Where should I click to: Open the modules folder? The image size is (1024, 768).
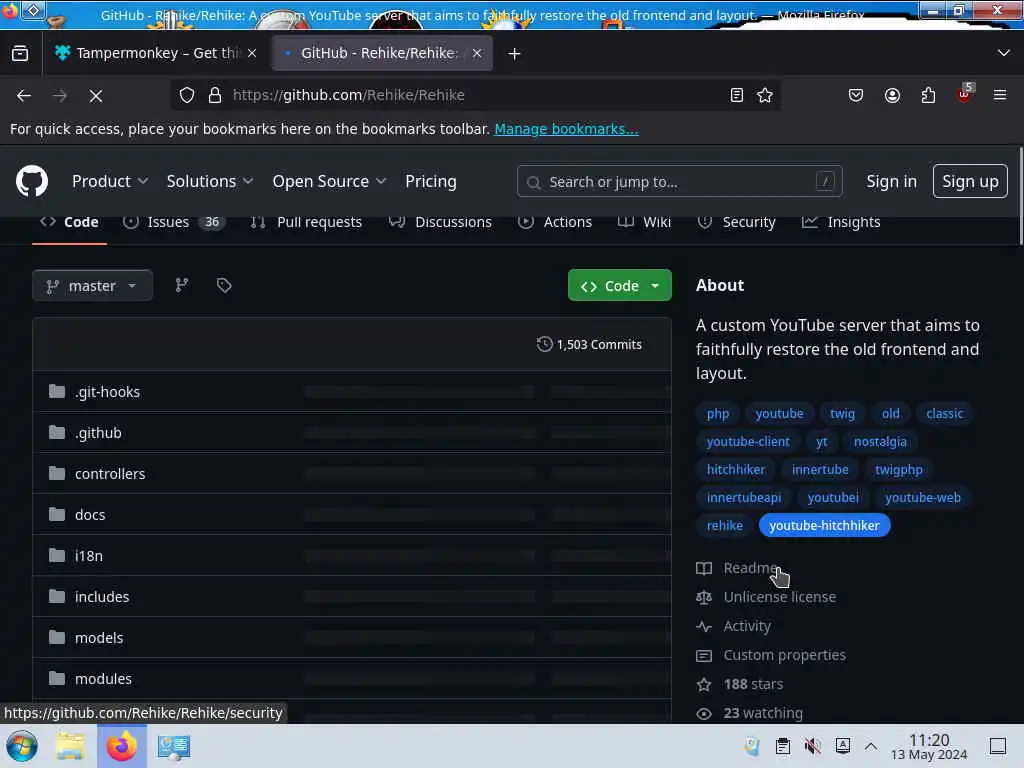tap(103, 679)
